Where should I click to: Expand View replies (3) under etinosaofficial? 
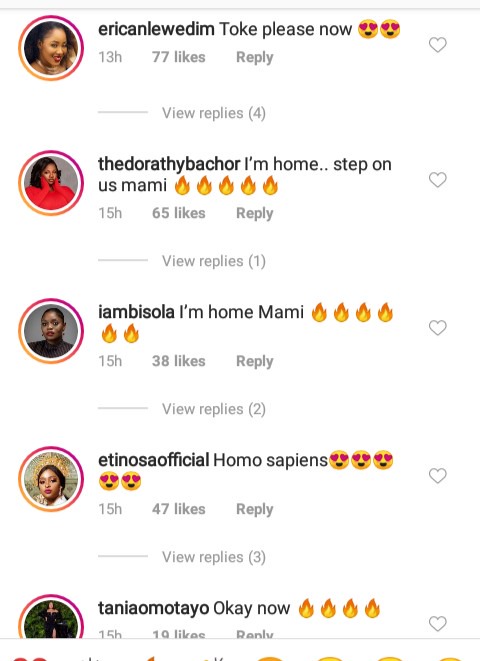click(x=214, y=557)
